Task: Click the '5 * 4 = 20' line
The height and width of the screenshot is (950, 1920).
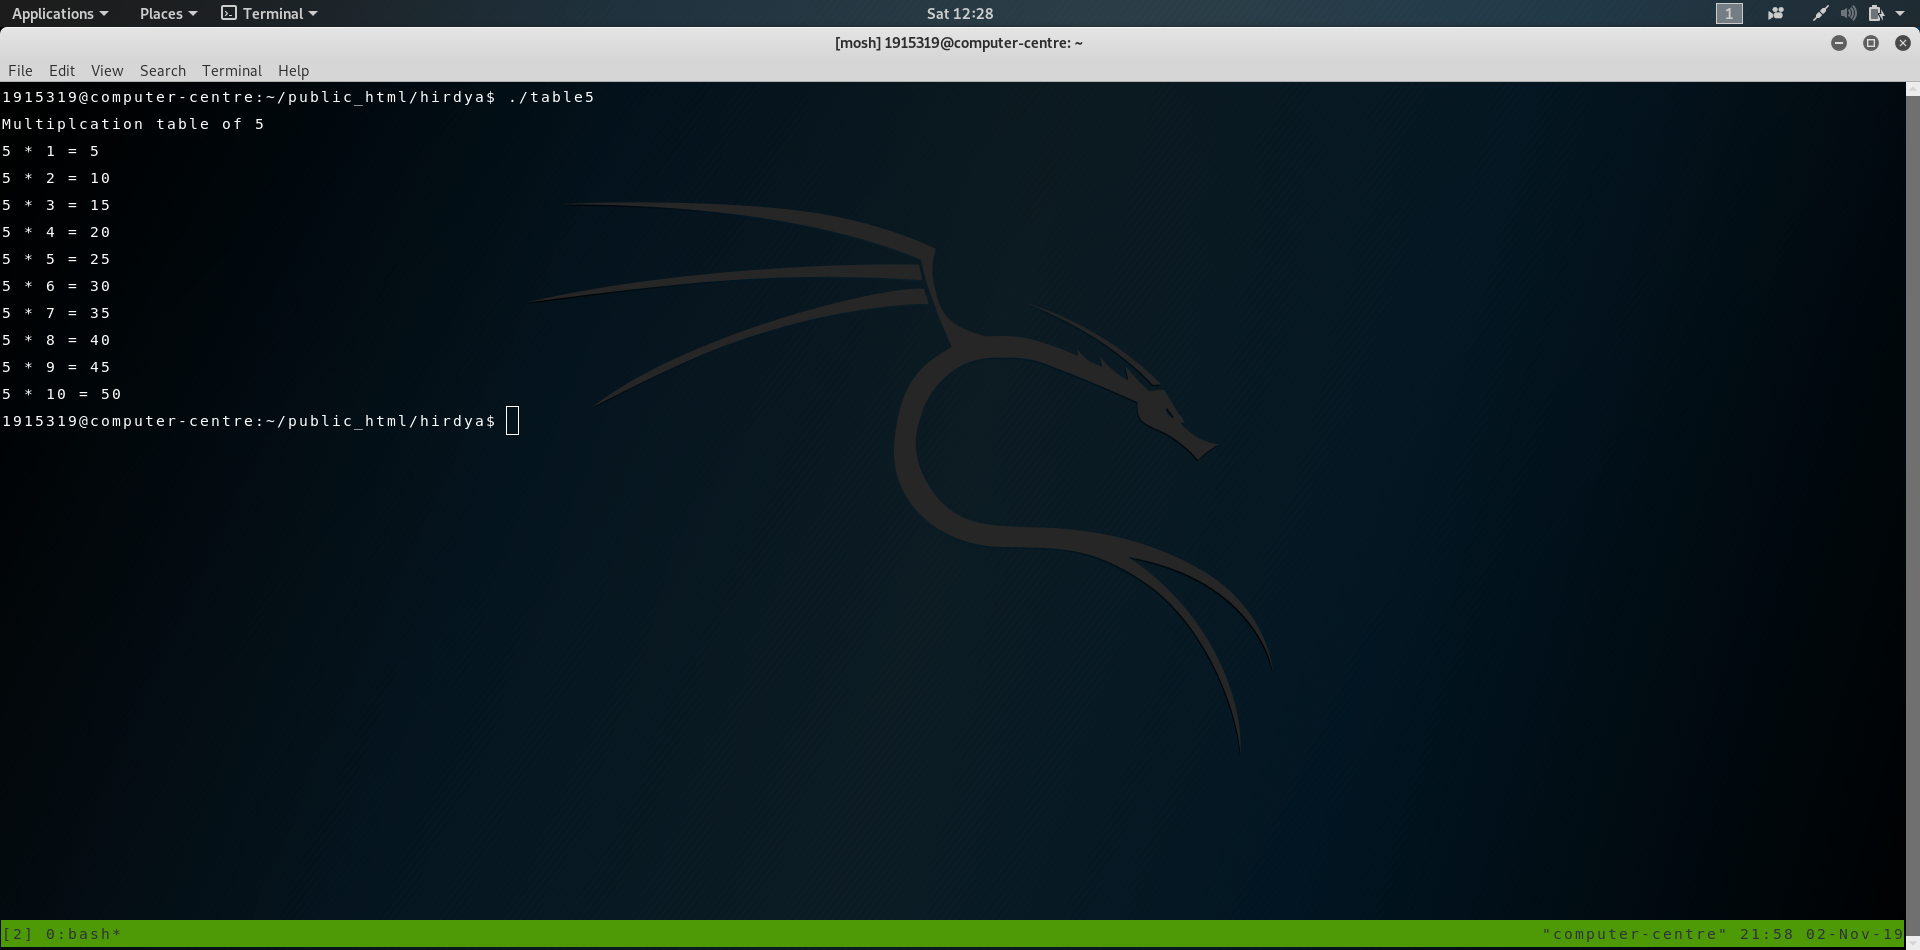Action: point(56,232)
